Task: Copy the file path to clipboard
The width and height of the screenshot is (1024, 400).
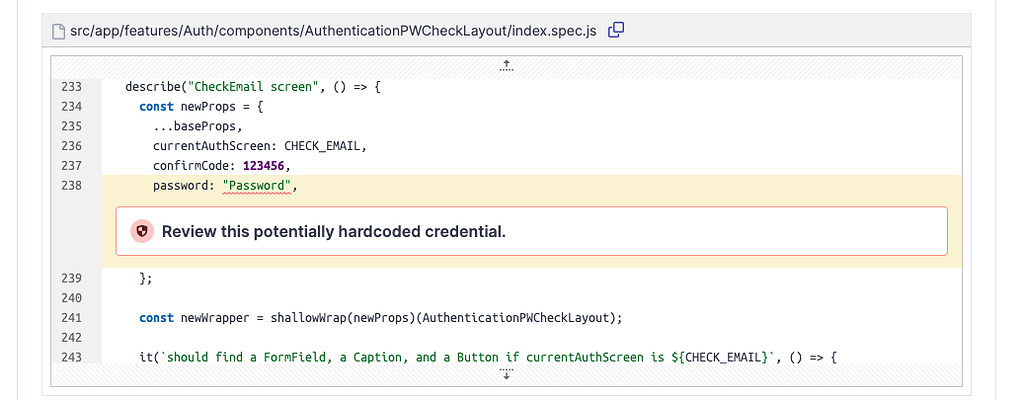Action: tap(616, 30)
